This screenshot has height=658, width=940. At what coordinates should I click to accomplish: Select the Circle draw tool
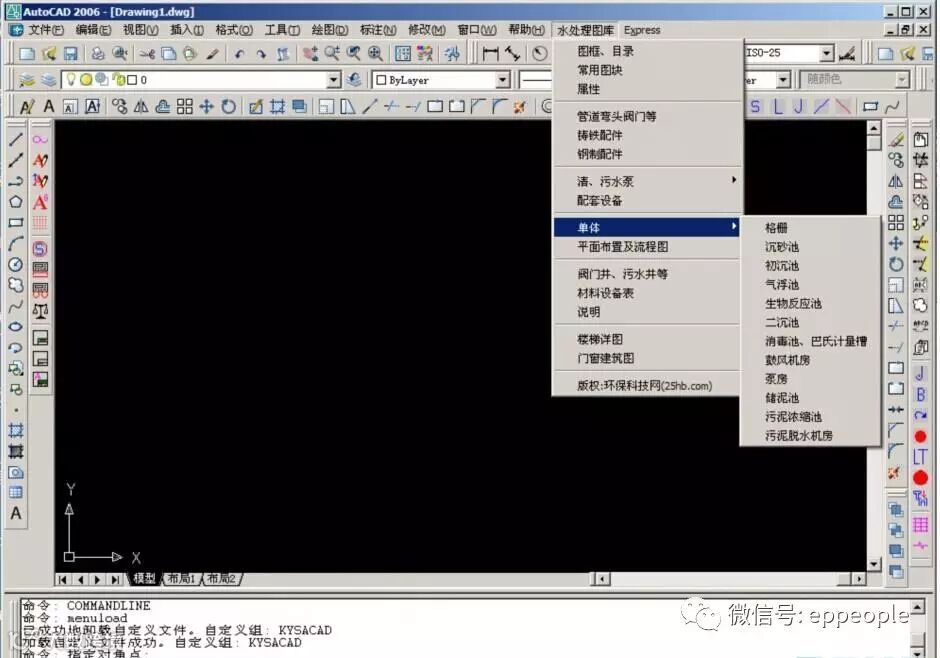[x=16, y=264]
